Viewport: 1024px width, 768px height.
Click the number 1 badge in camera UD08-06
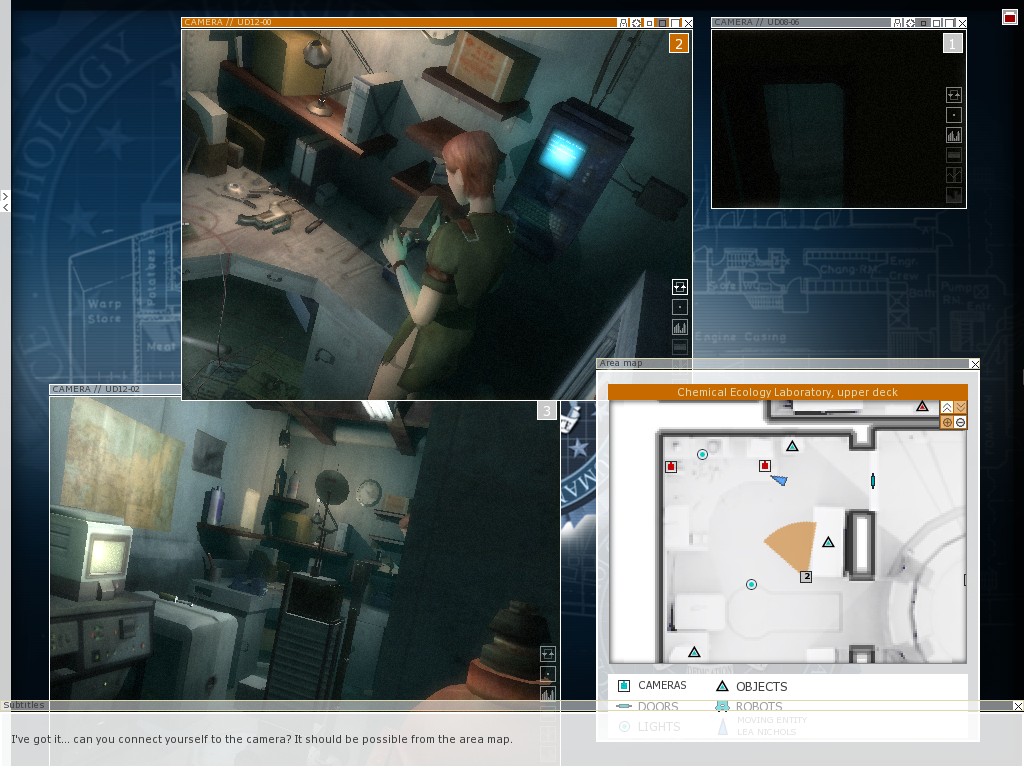(x=952, y=43)
